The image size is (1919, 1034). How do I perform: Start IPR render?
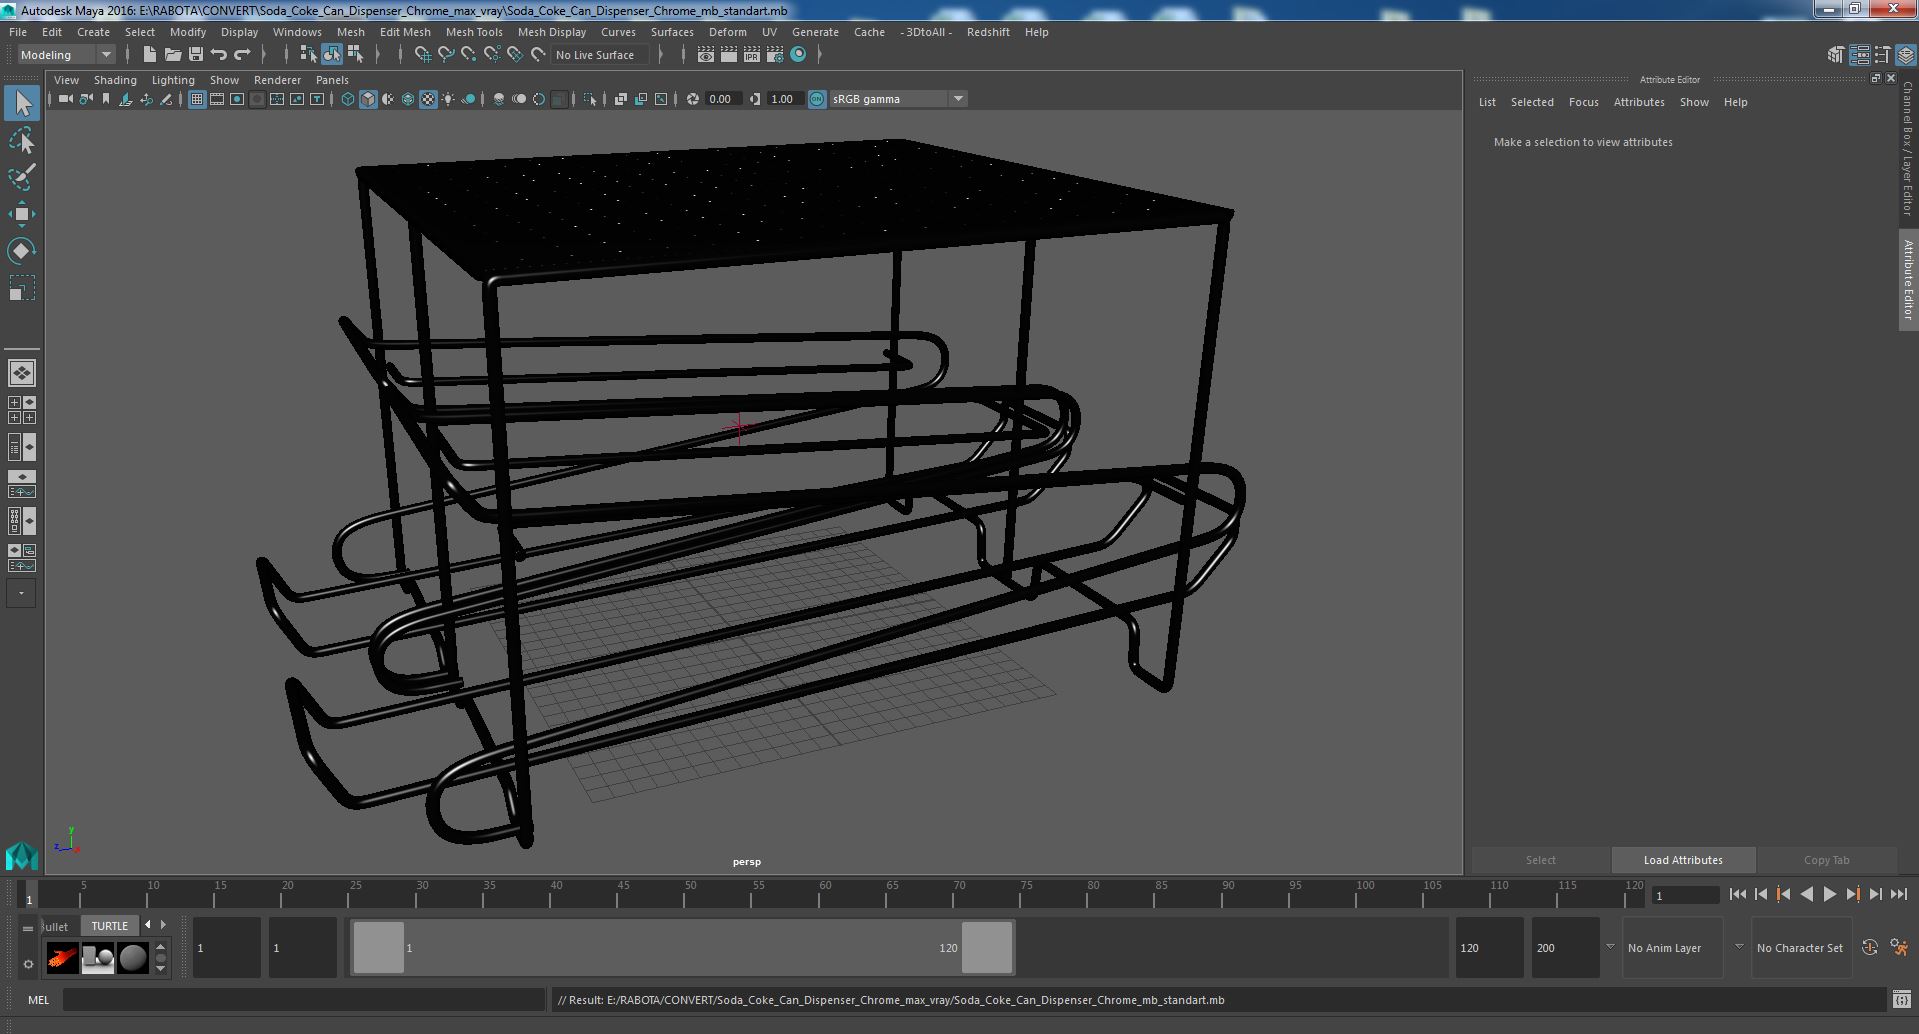coord(752,55)
